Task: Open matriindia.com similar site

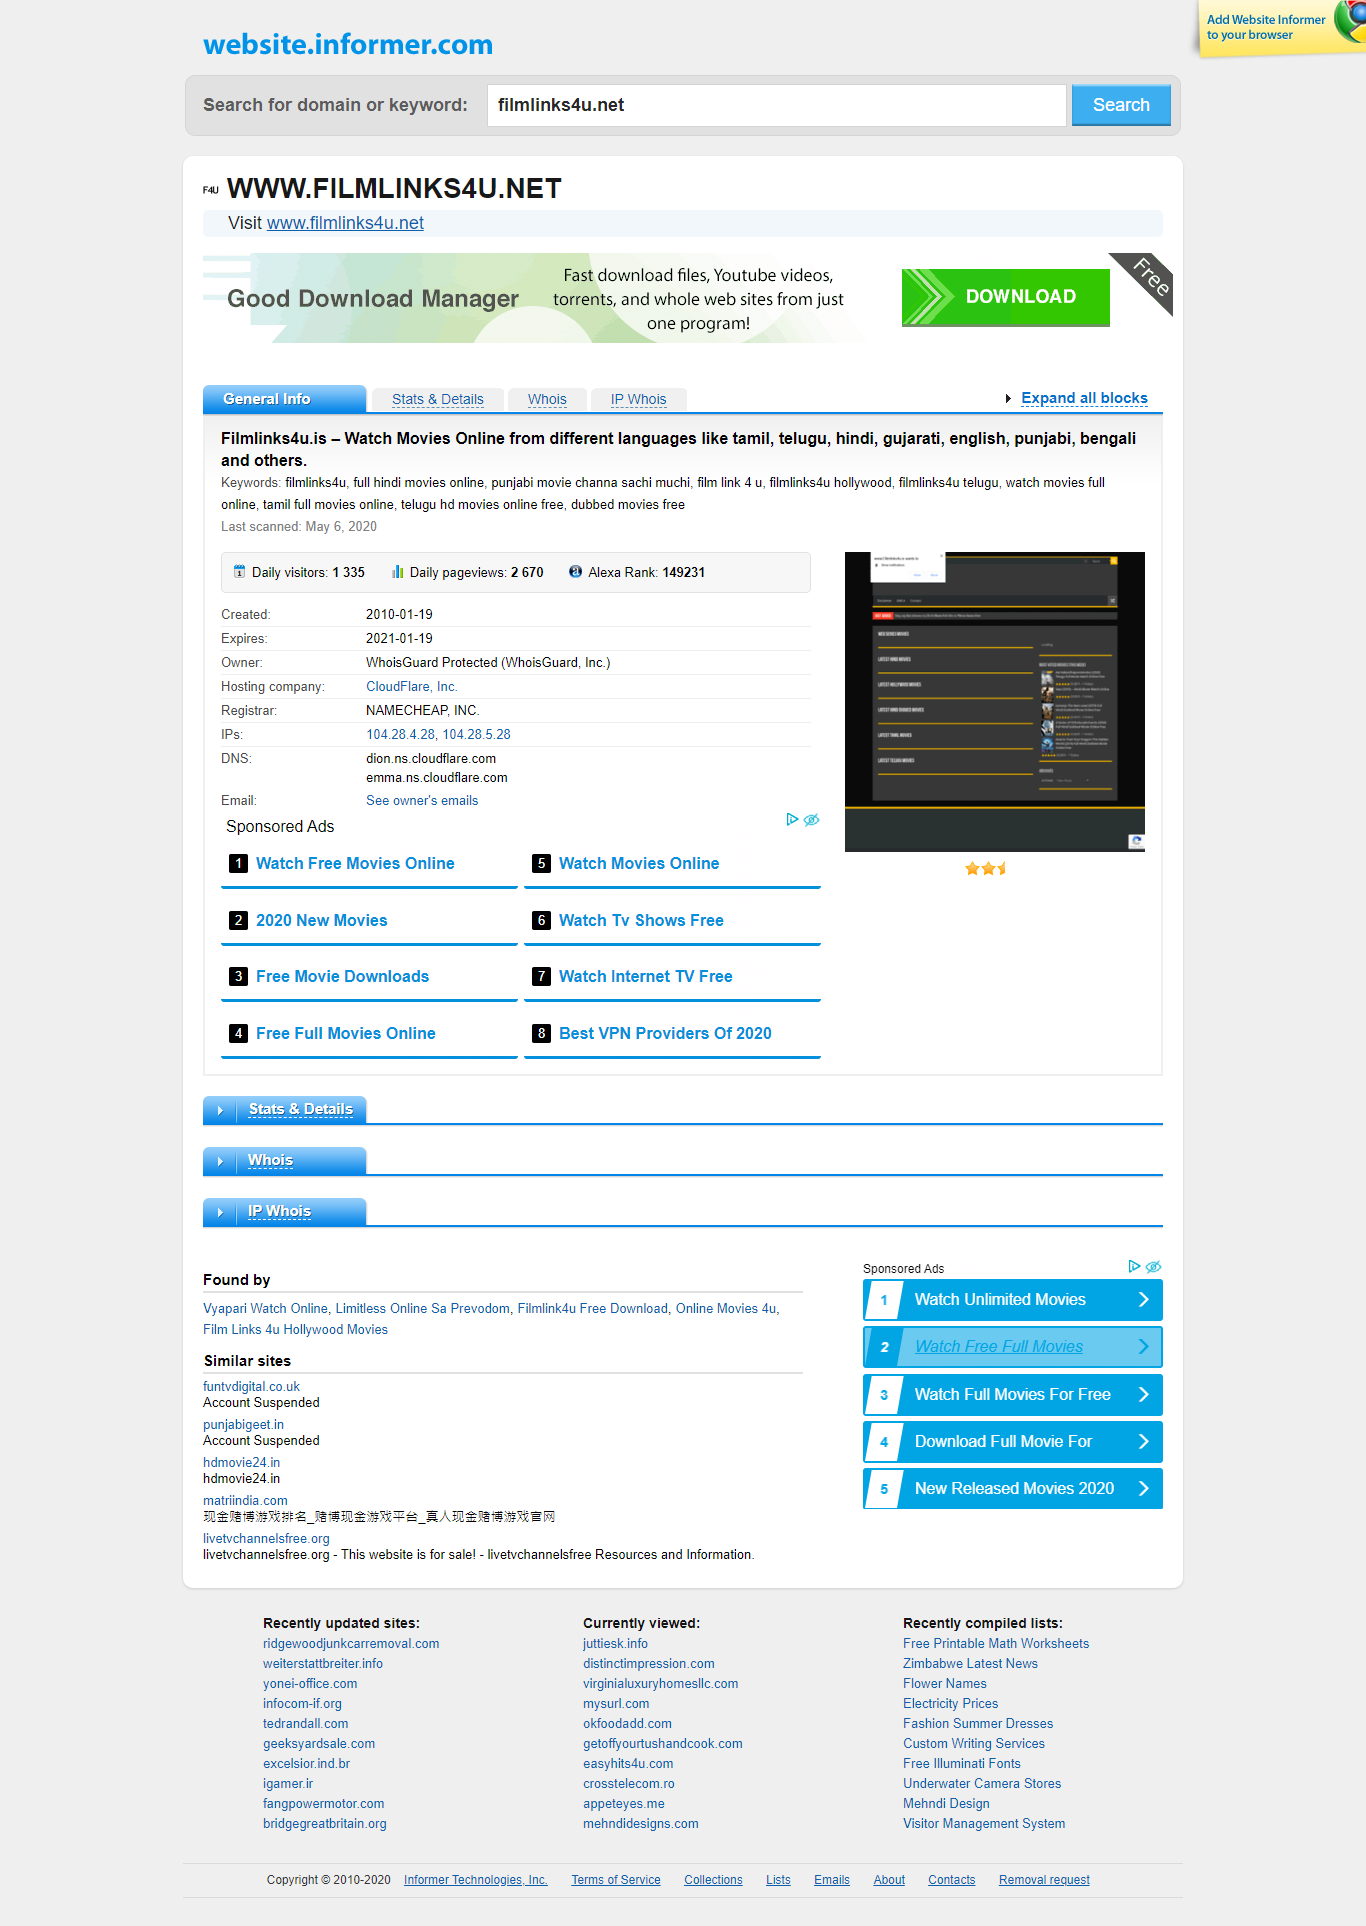Action: pyautogui.click(x=245, y=1501)
